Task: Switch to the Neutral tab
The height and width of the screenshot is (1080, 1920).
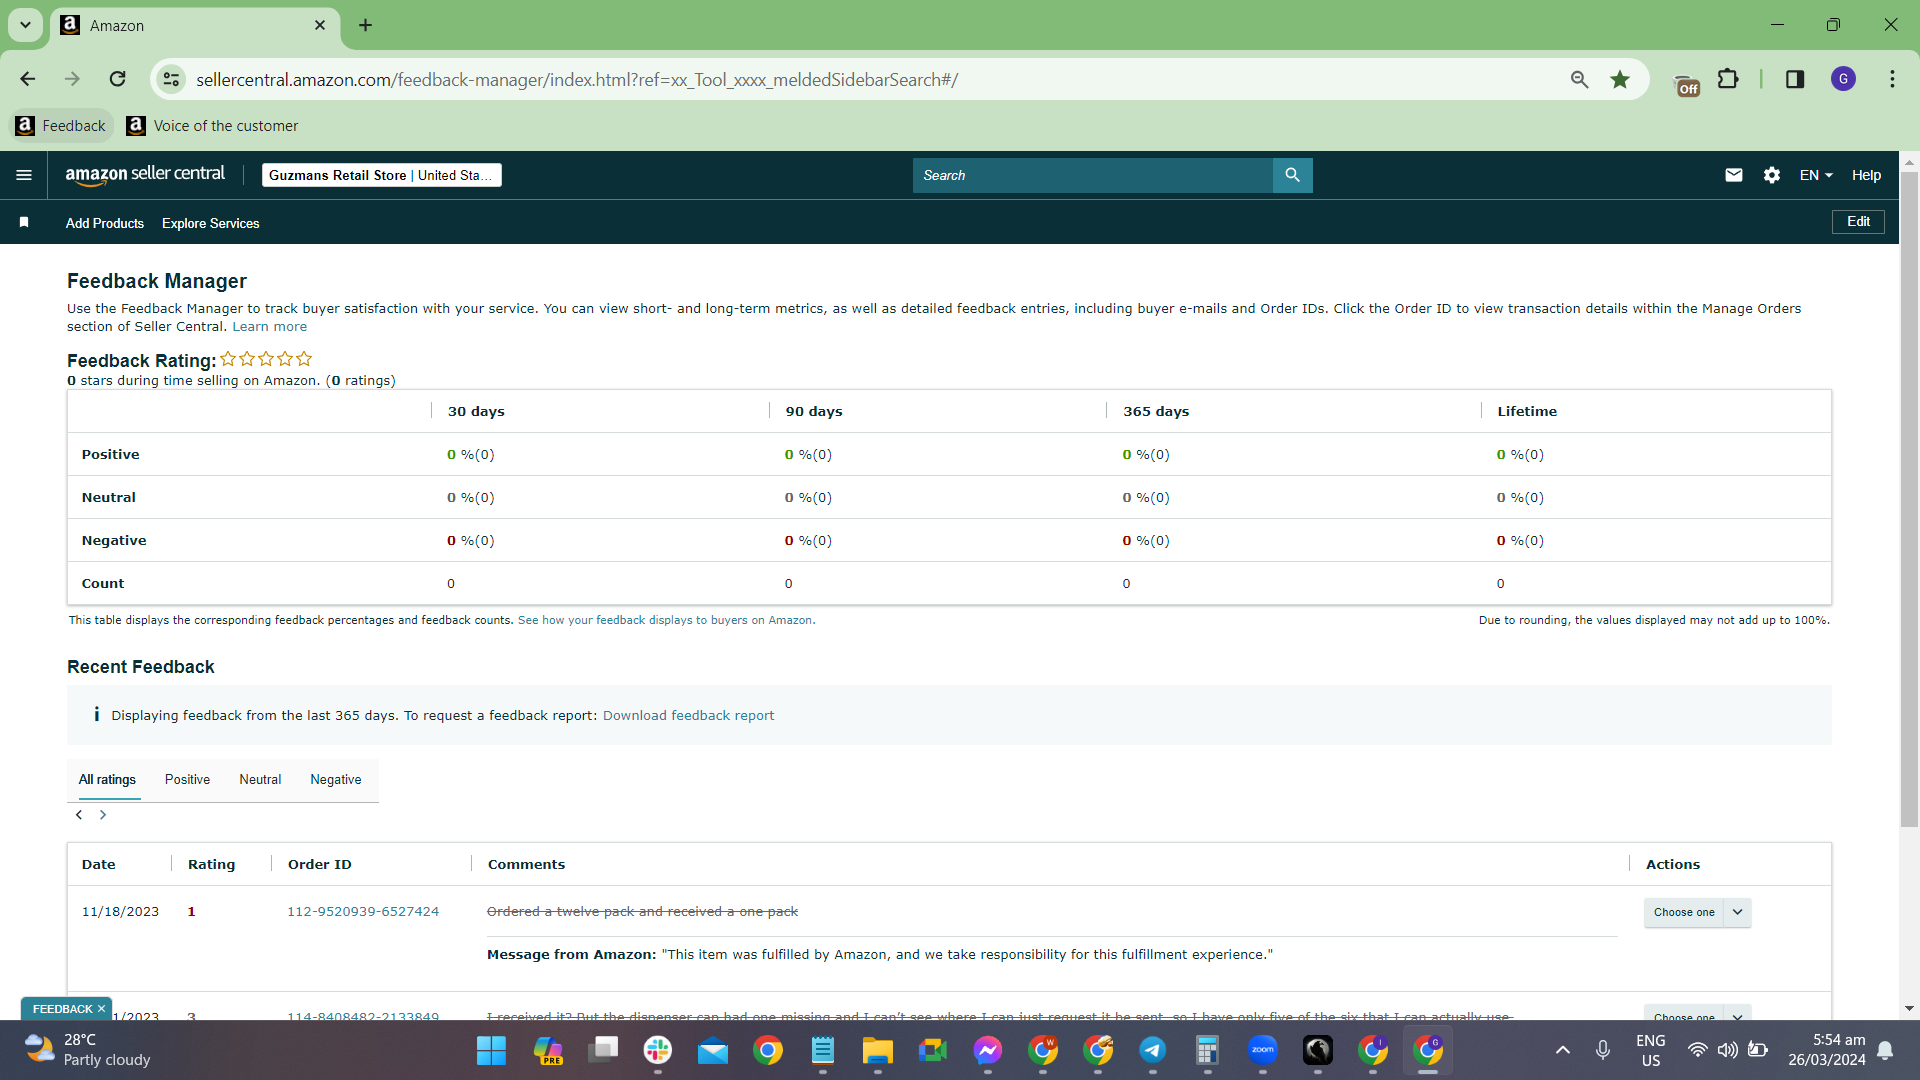Action: (260, 780)
